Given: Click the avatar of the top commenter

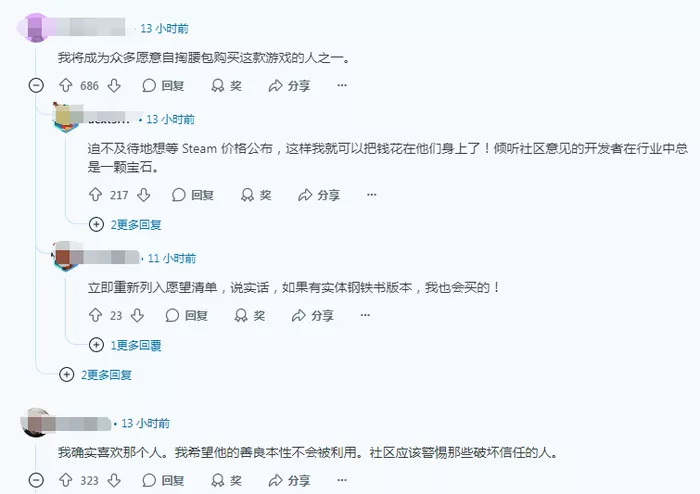Looking at the screenshot, I should pos(36,28).
